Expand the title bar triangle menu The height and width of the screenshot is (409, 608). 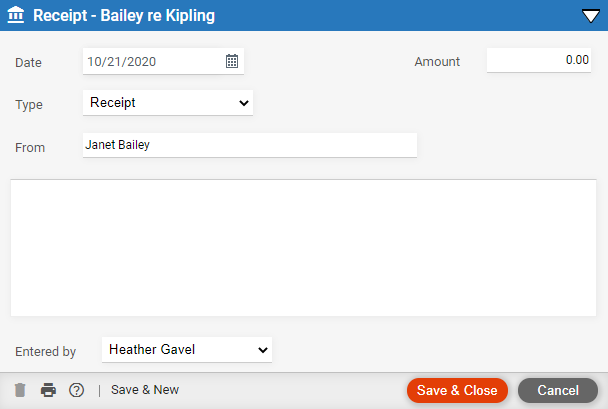[591, 16]
